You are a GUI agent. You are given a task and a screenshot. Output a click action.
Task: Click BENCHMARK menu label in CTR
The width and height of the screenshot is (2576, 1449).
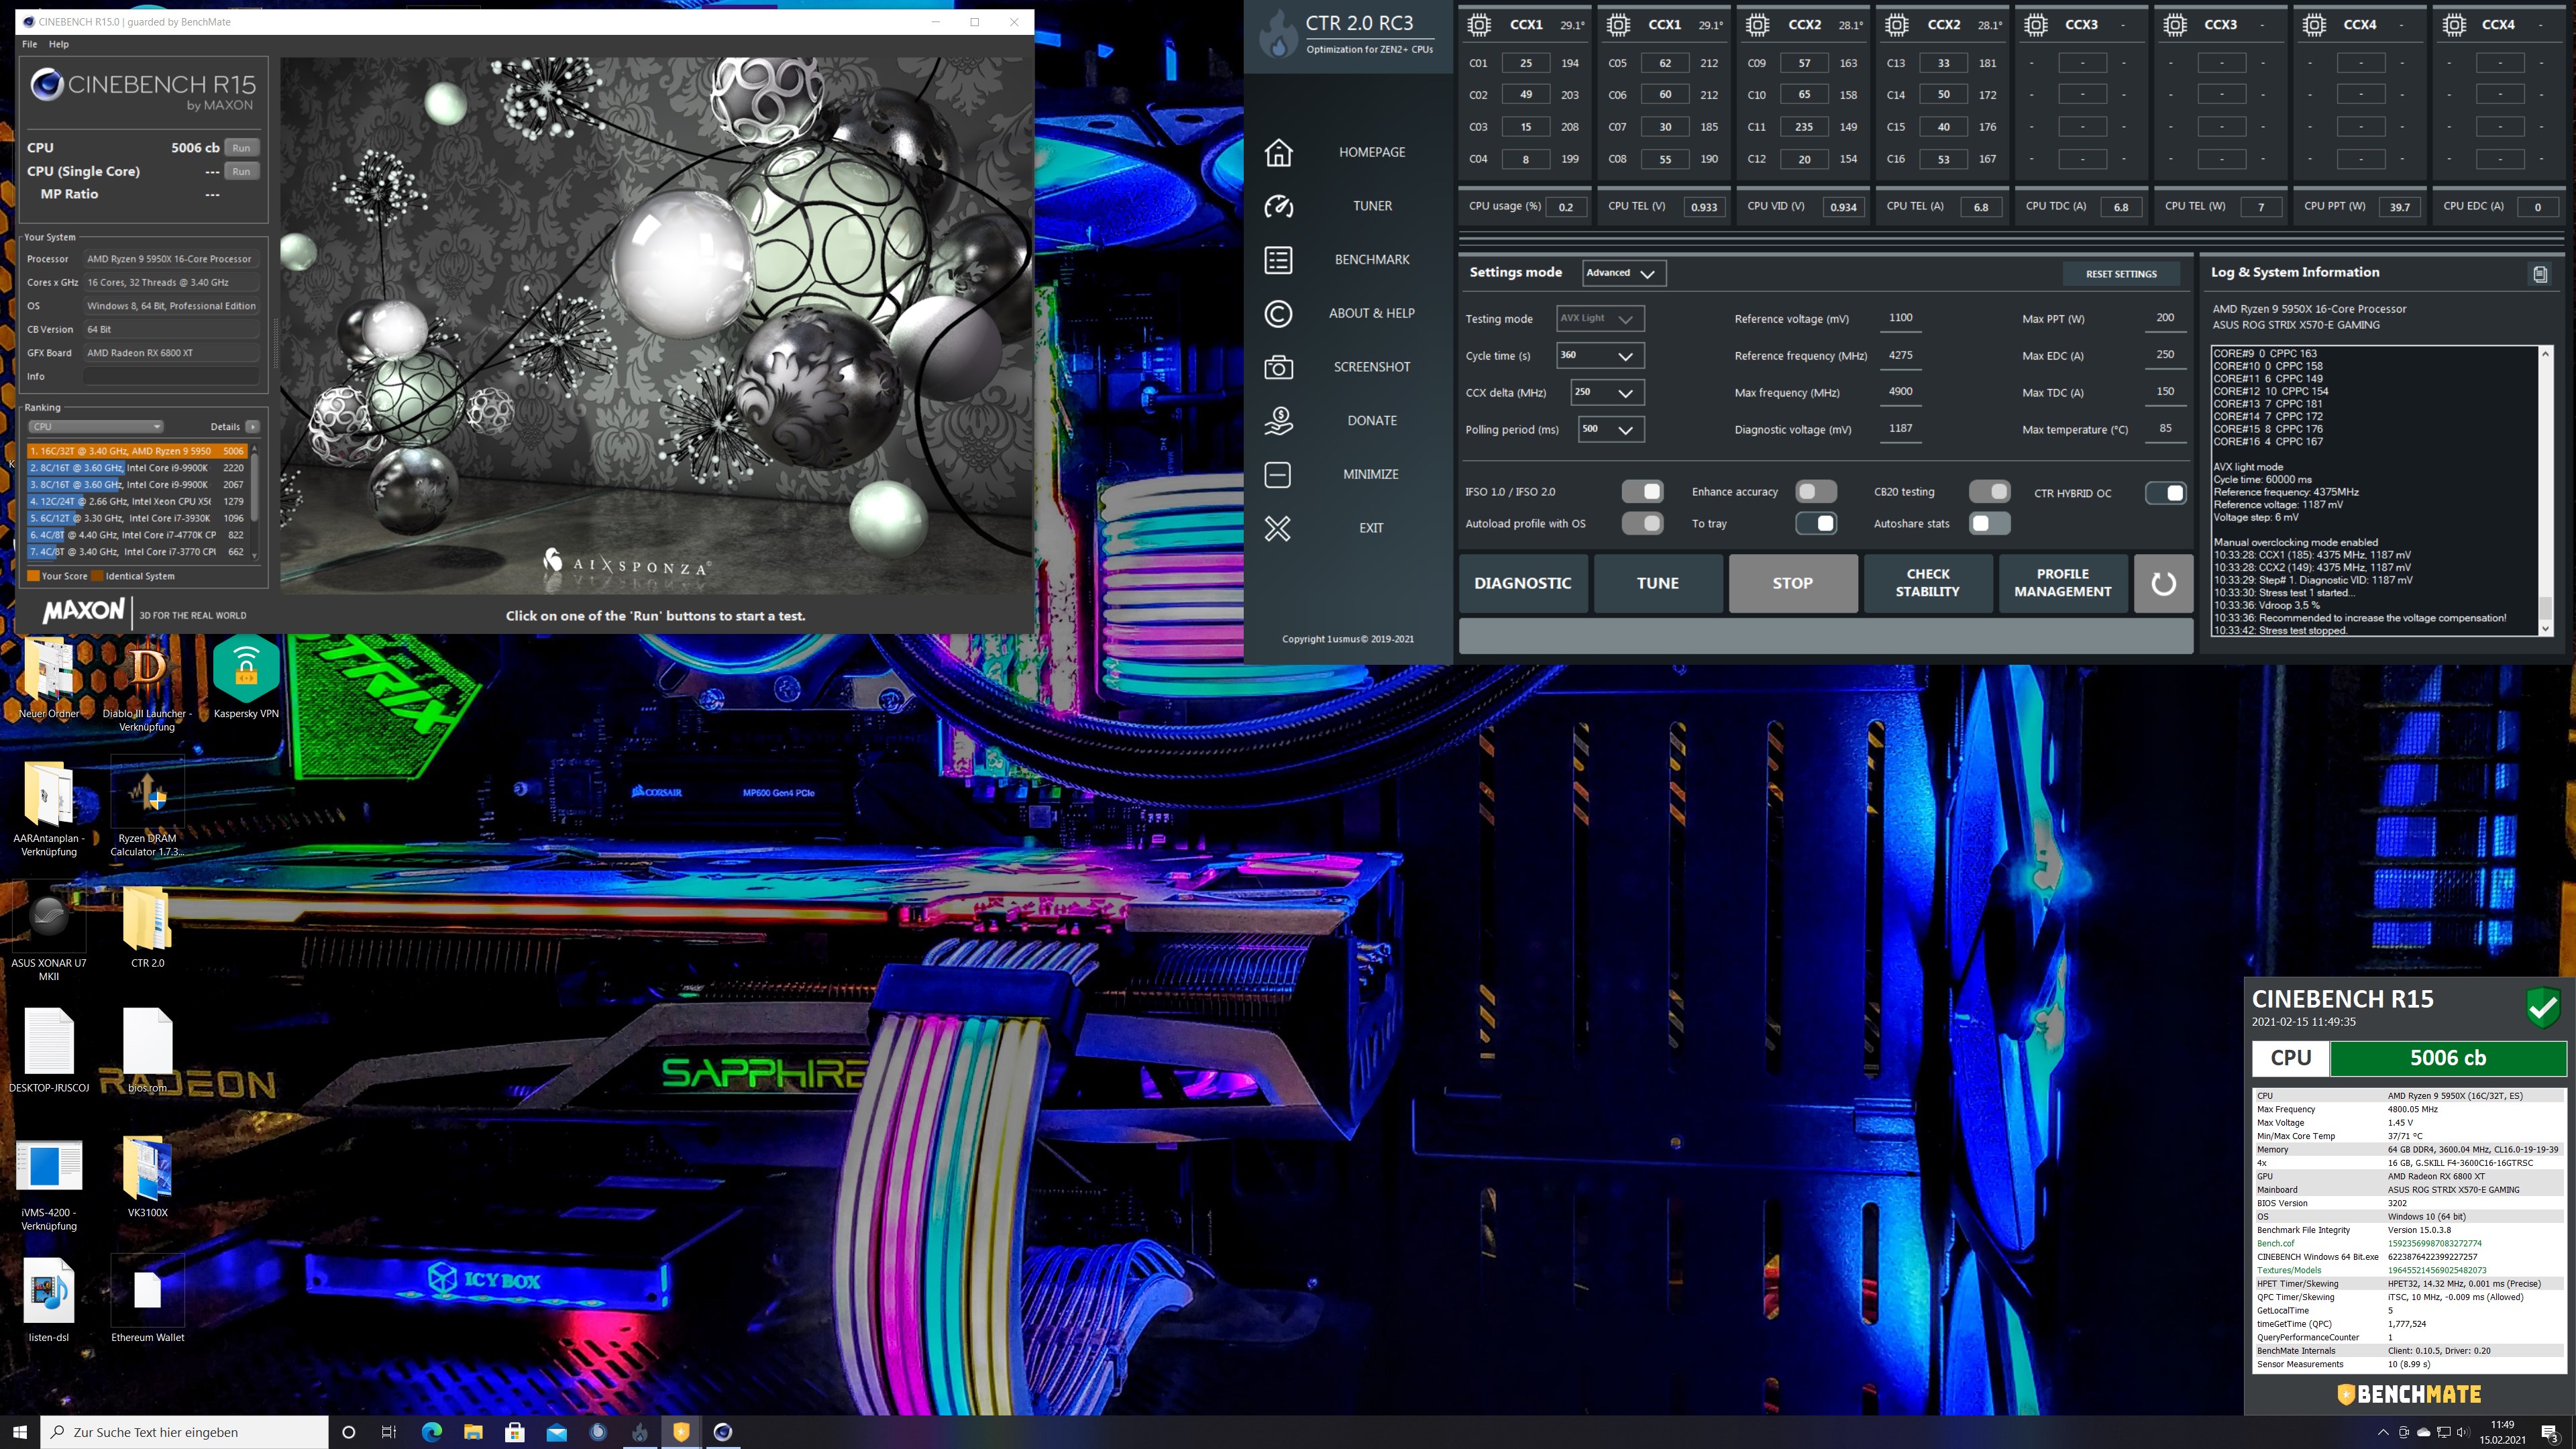coord(1372,260)
